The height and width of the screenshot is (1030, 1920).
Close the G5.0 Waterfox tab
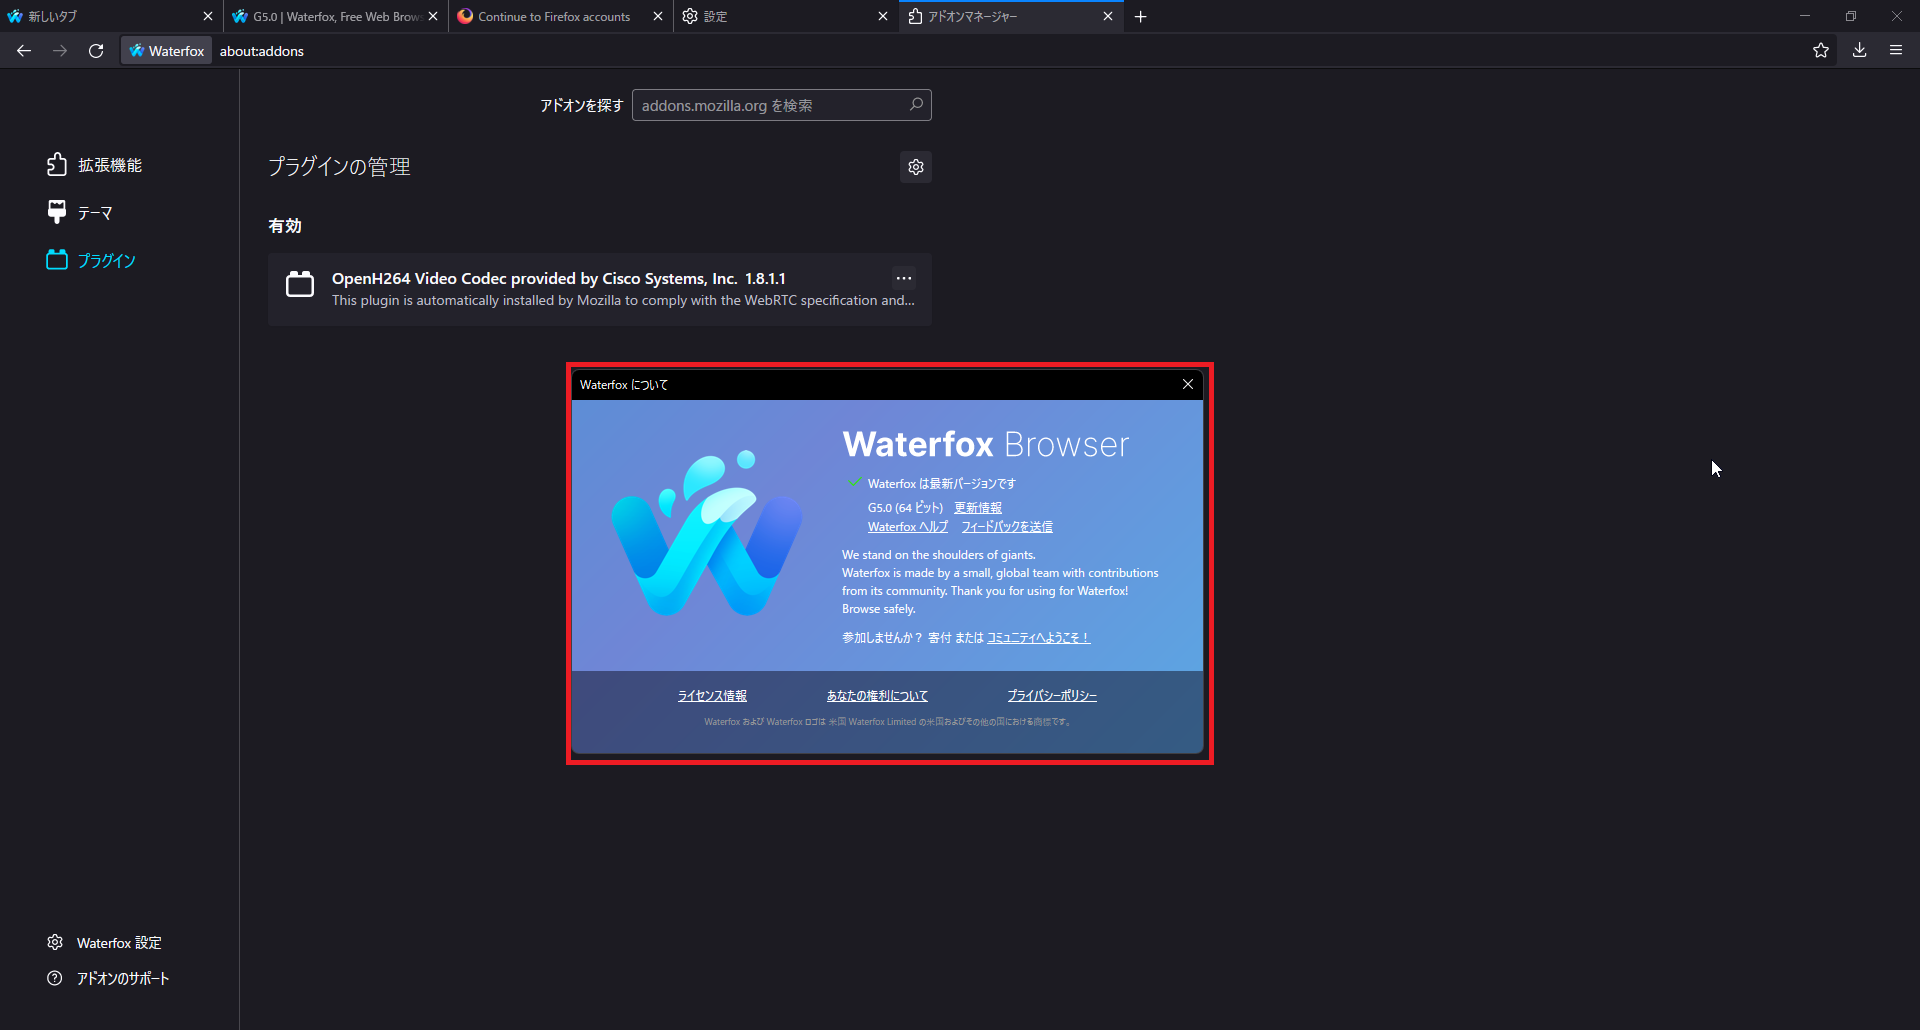coord(433,16)
